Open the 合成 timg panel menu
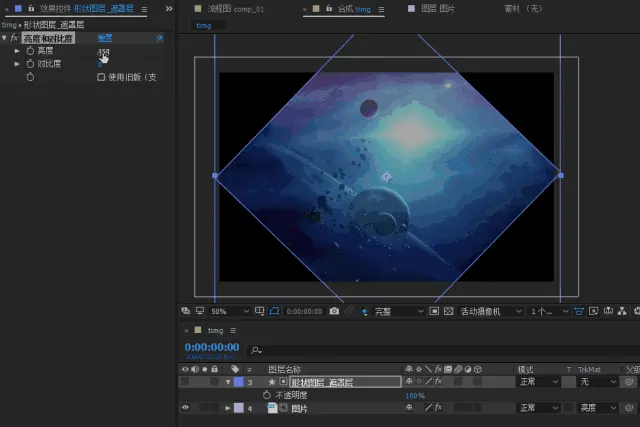 tap(381, 9)
